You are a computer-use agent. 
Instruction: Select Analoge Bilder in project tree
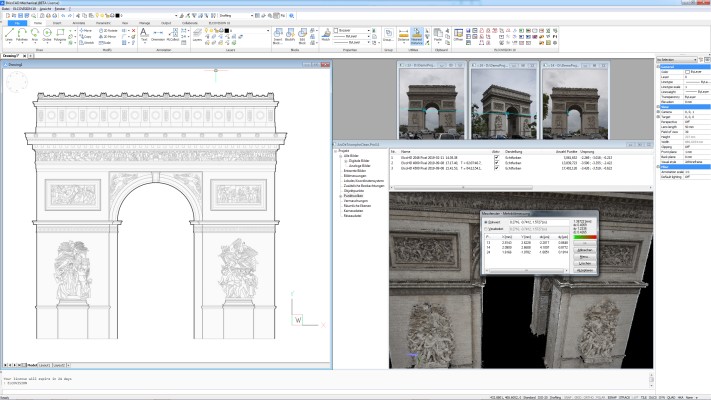click(x=360, y=166)
